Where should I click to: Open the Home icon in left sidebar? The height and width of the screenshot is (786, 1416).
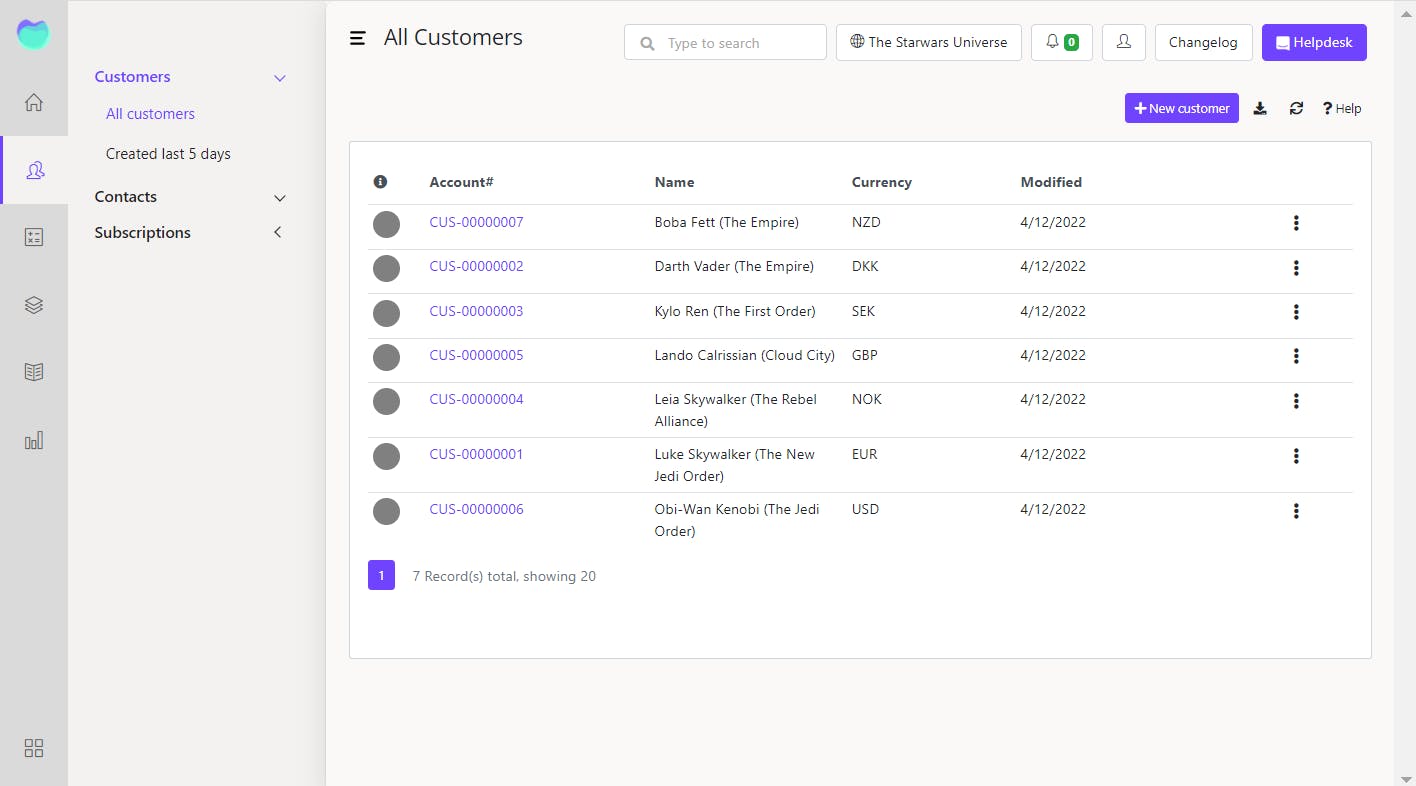pos(34,102)
